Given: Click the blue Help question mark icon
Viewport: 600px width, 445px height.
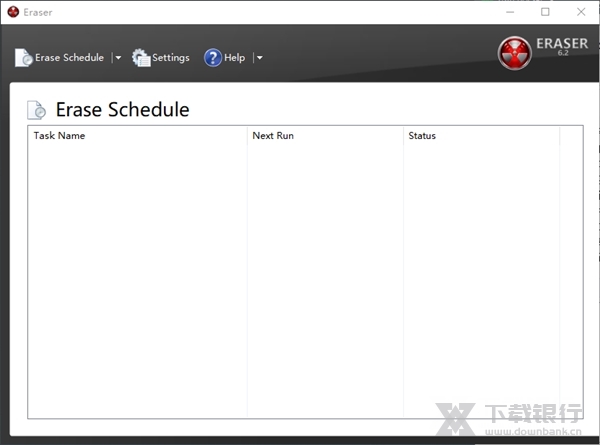Looking at the screenshot, I should [x=213, y=58].
